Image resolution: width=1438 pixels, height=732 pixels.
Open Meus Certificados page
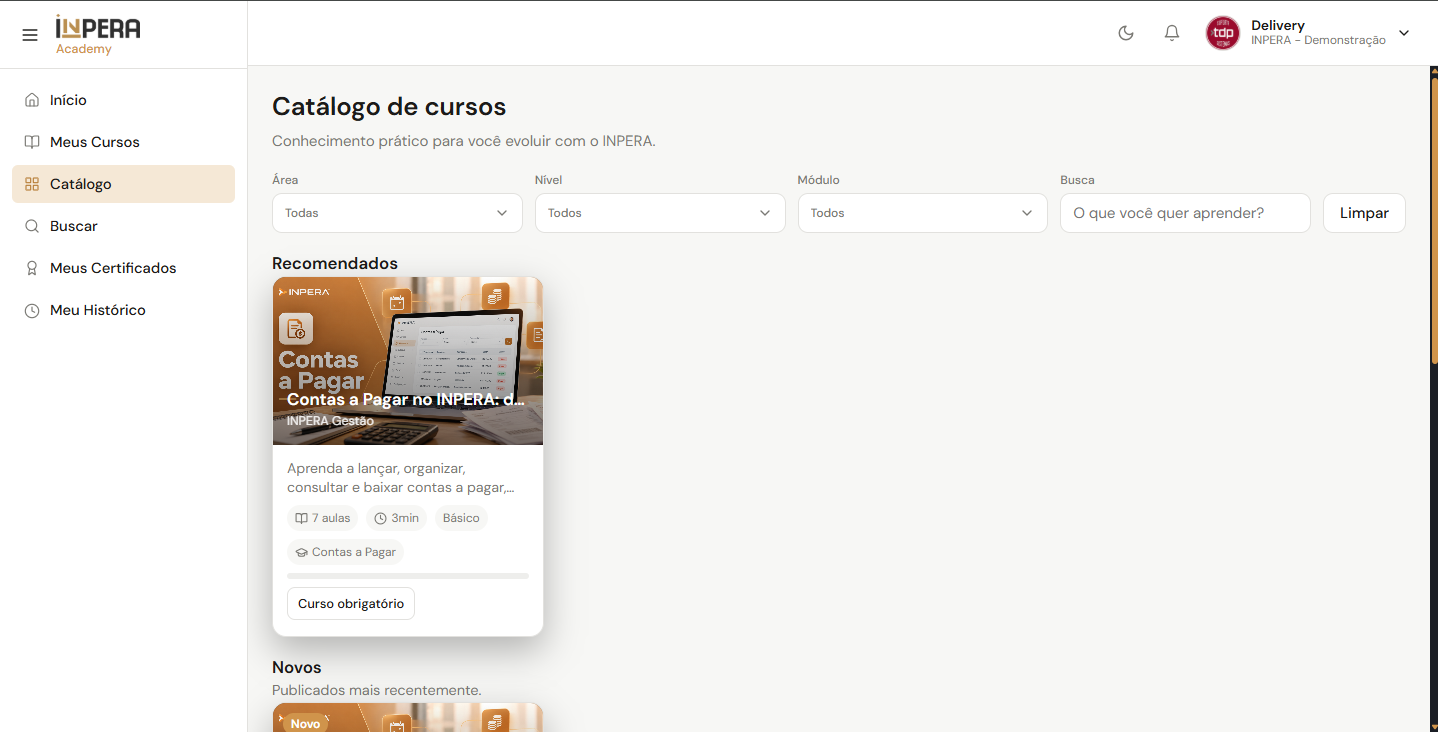pos(123,268)
